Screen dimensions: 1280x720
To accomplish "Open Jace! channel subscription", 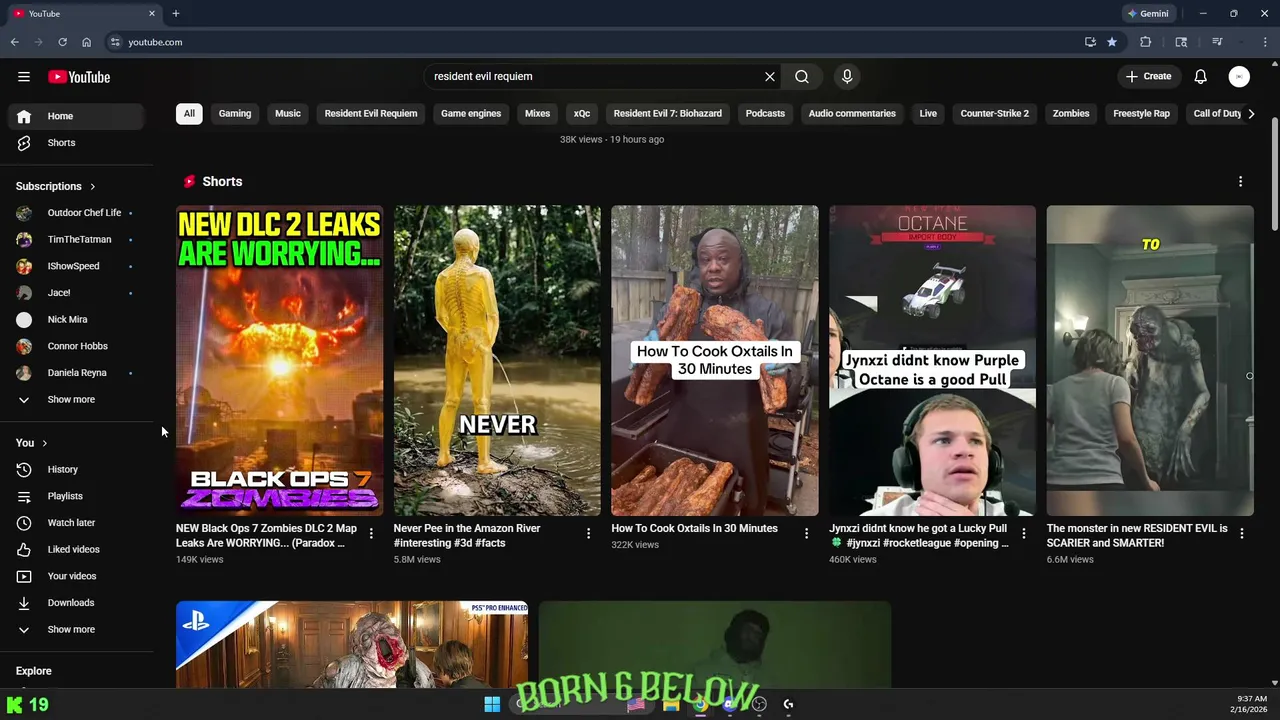I will [x=76, y=293].
